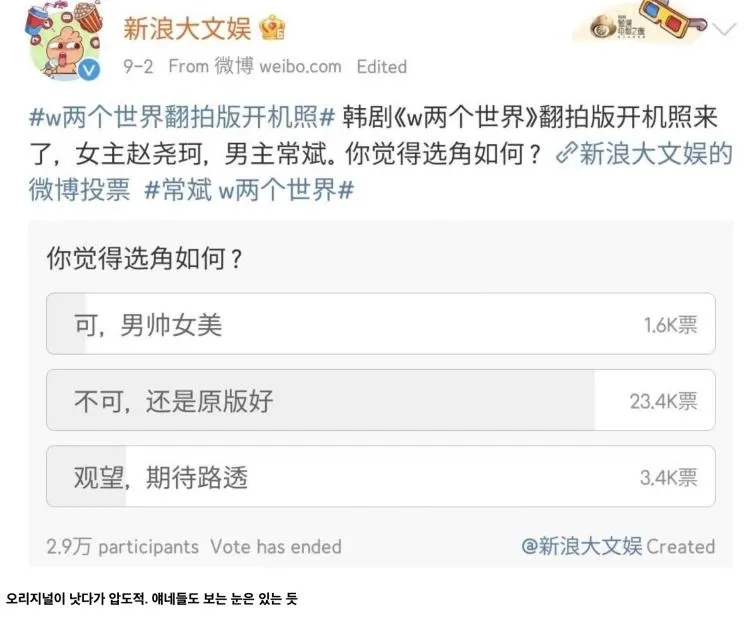Viewport: 750px width, 626px height.
Task: Select poll option 可，男帅女美
Action: coord(381,324)
